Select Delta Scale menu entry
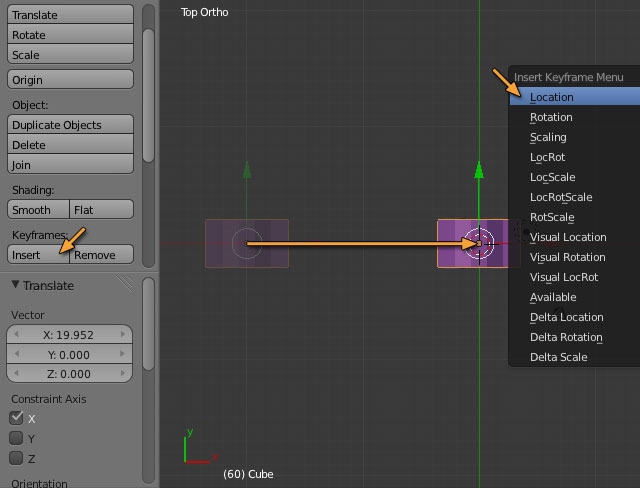 click(x=573, y=357)
